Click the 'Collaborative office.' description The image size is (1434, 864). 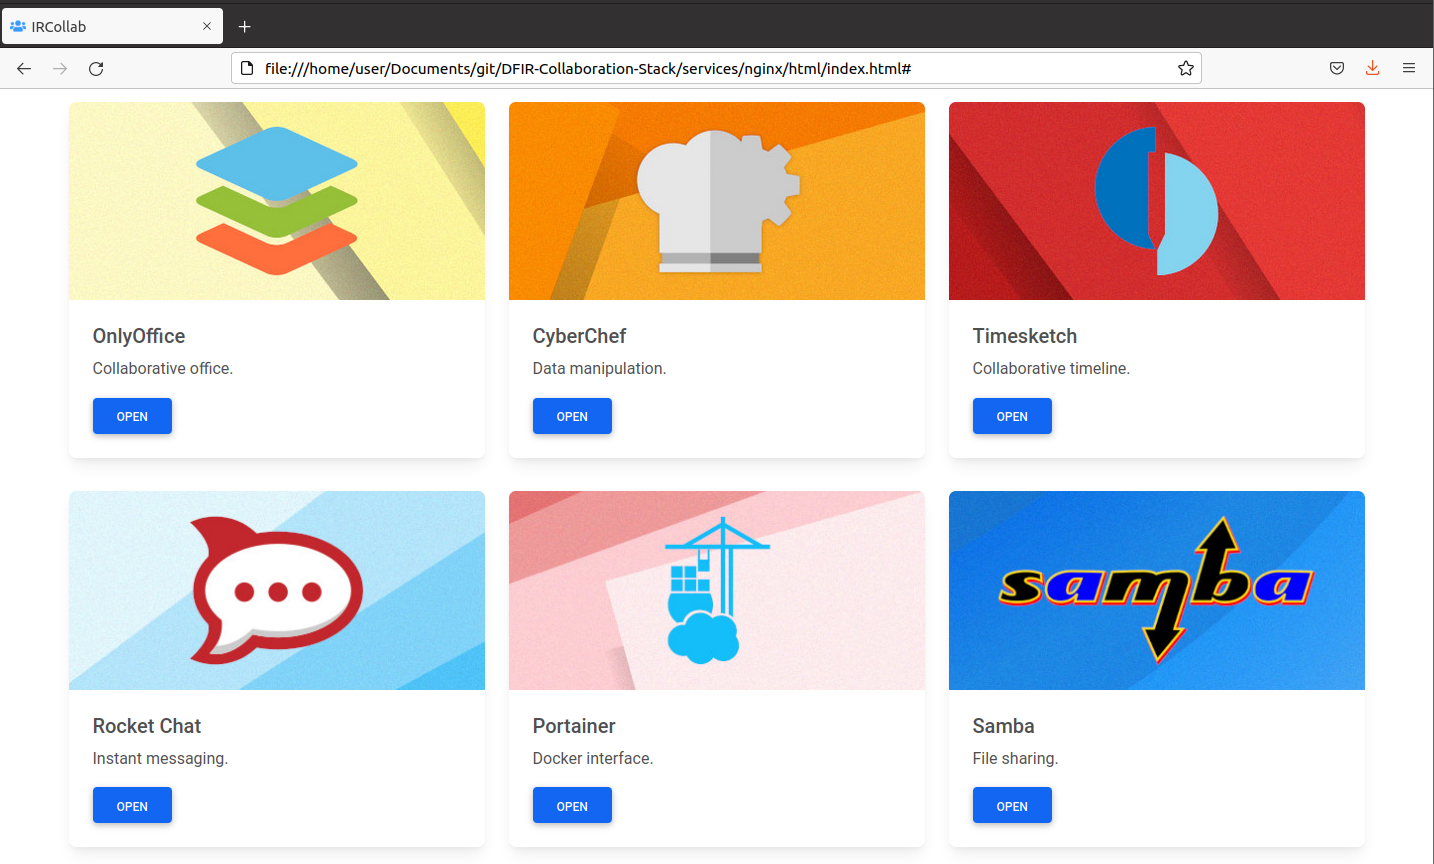click(x=163, y=368)
